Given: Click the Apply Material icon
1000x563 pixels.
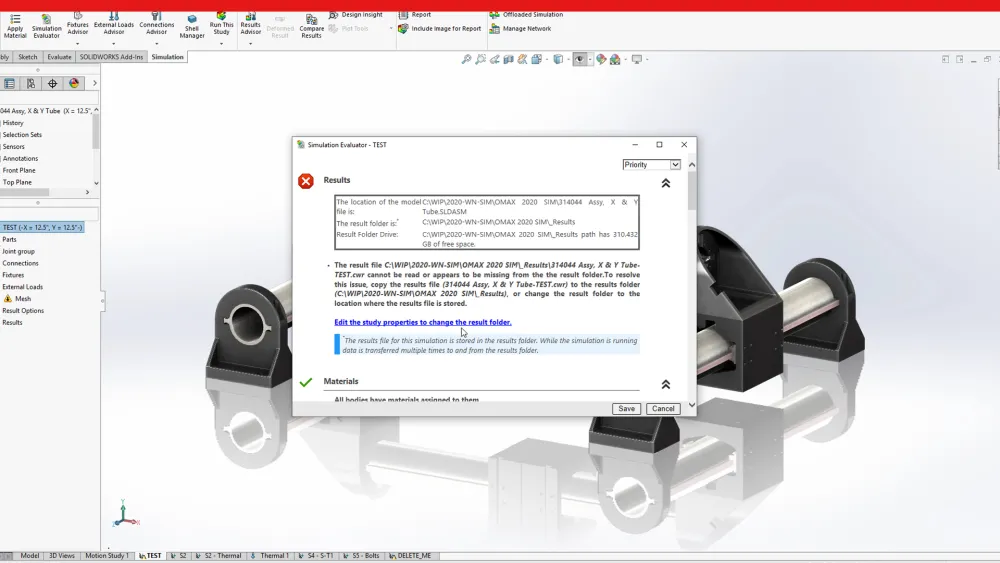Looking at the screenshot, I should 15,26.
